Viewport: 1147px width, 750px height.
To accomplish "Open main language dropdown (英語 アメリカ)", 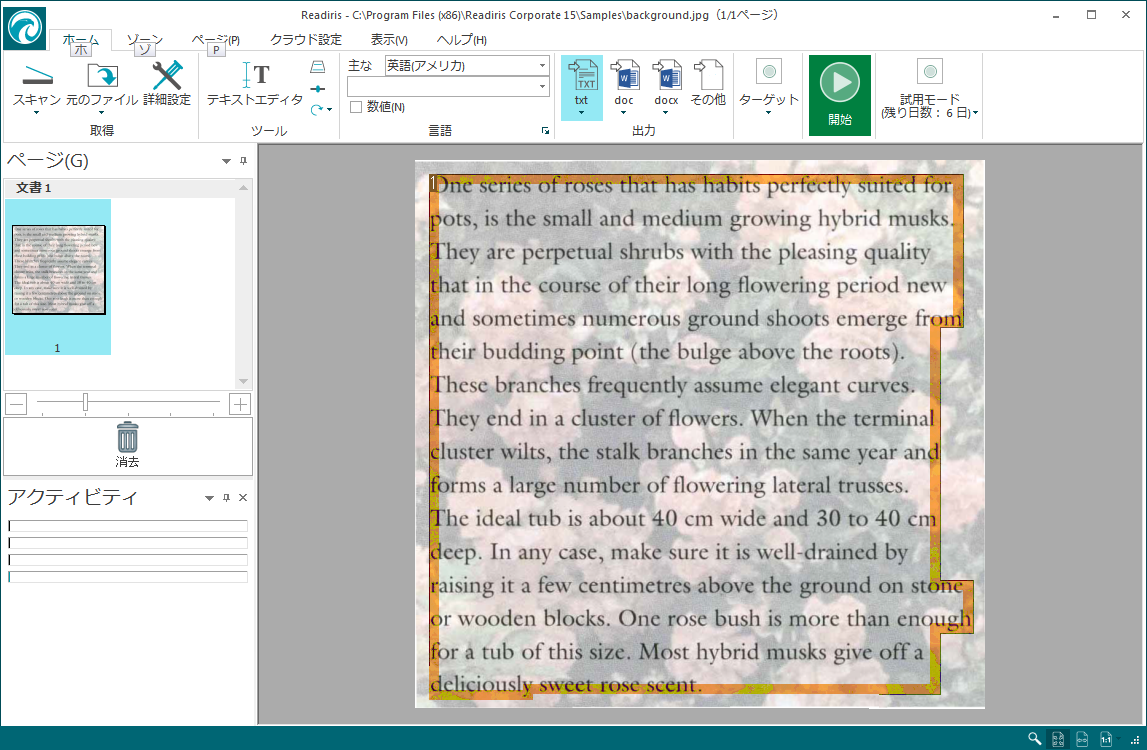I will [x=543, y=66].
